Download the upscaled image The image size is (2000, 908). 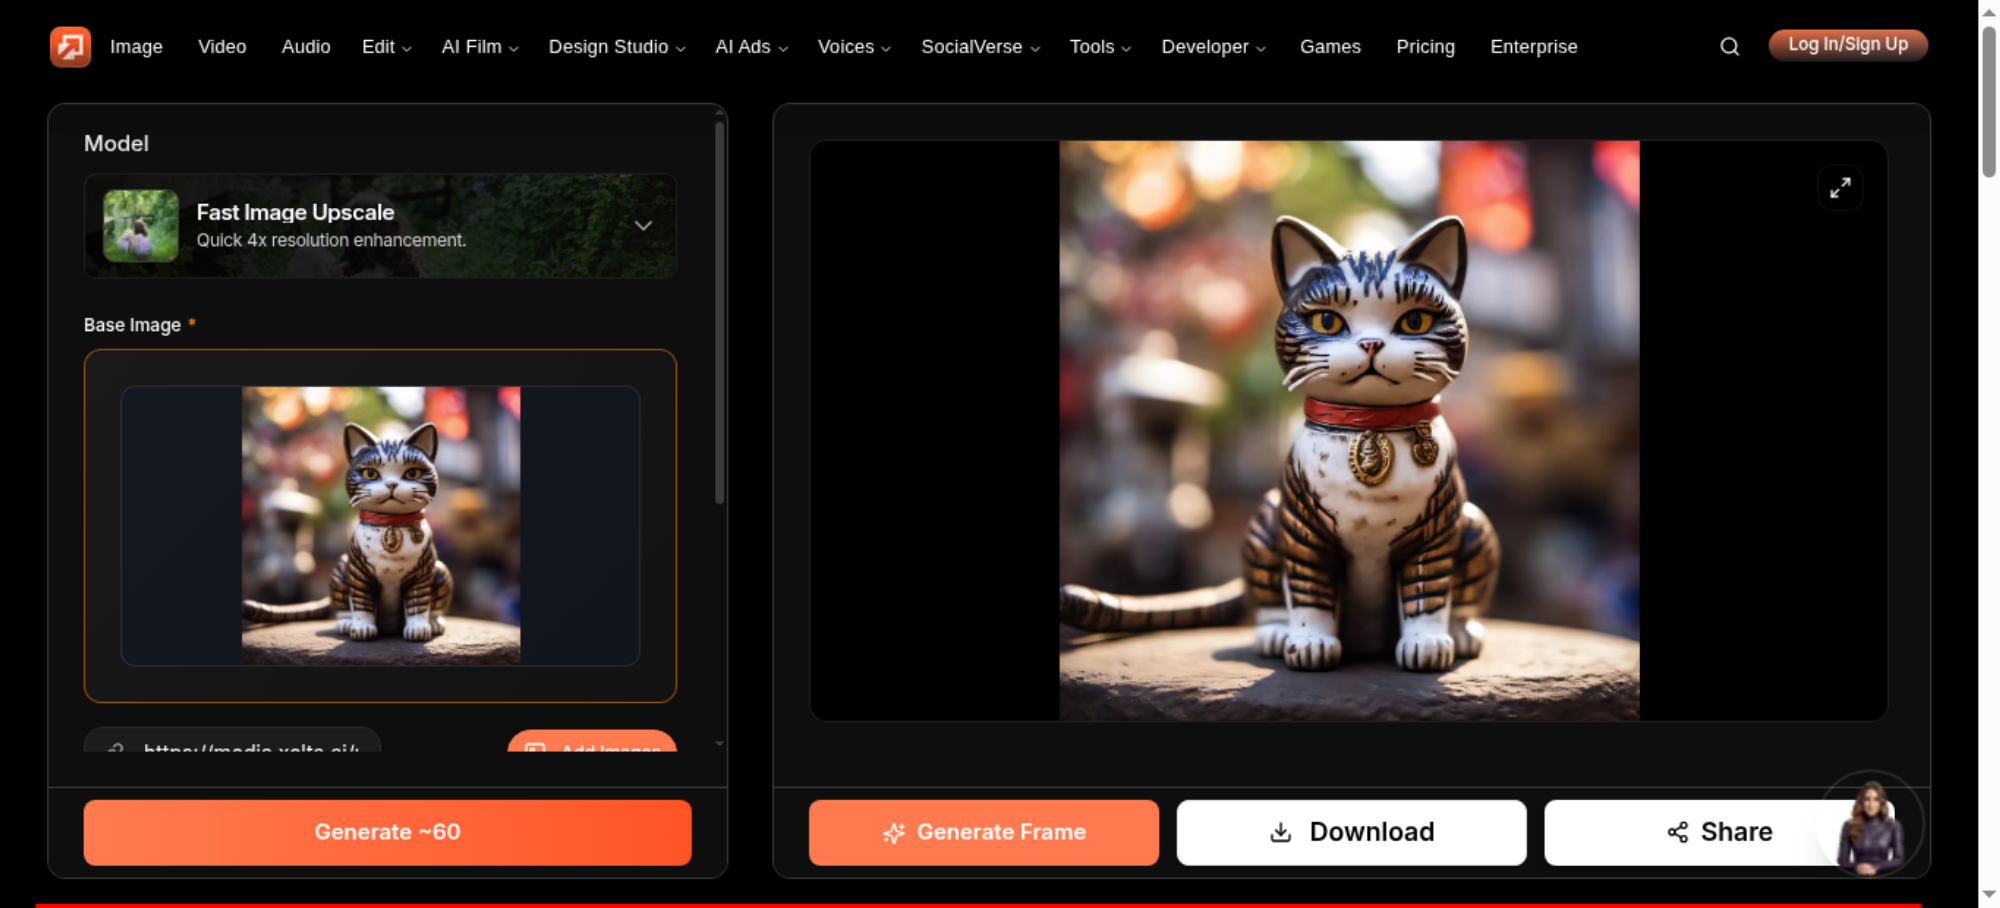point(1351,832)
